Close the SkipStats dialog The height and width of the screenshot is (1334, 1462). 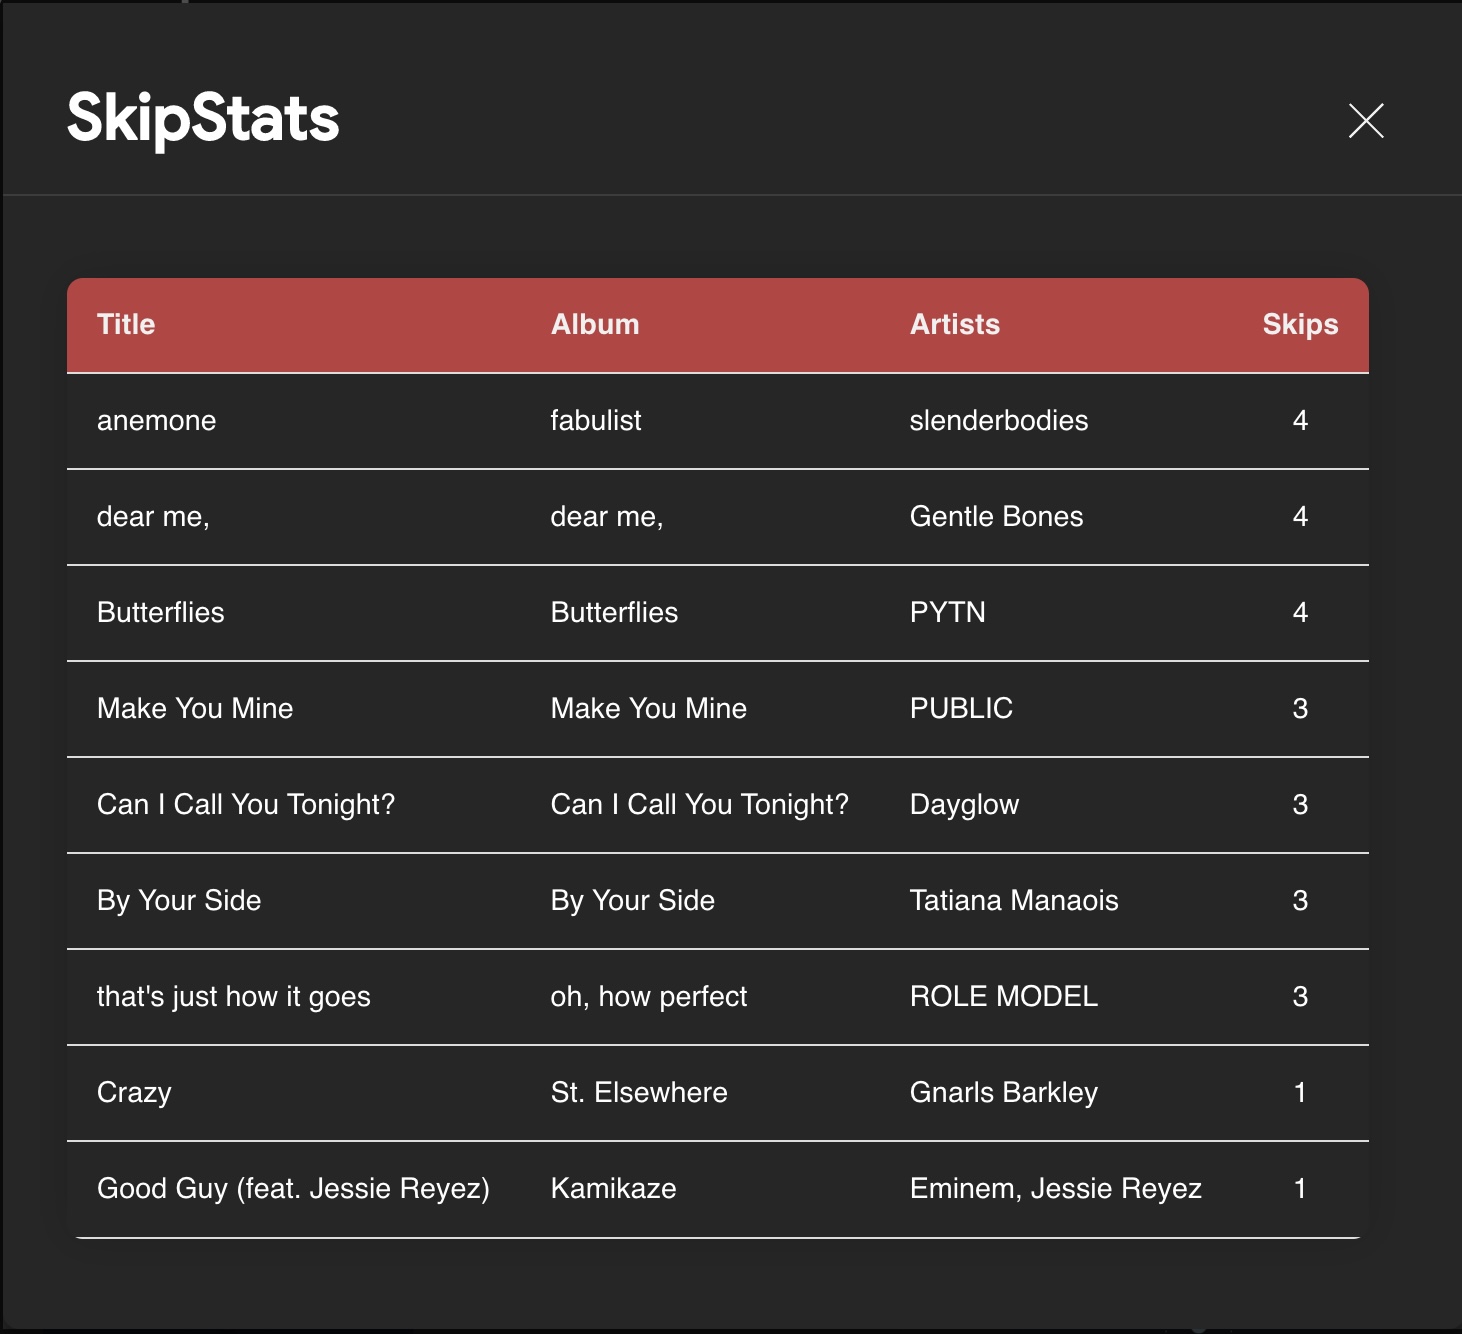[1365, 121]
